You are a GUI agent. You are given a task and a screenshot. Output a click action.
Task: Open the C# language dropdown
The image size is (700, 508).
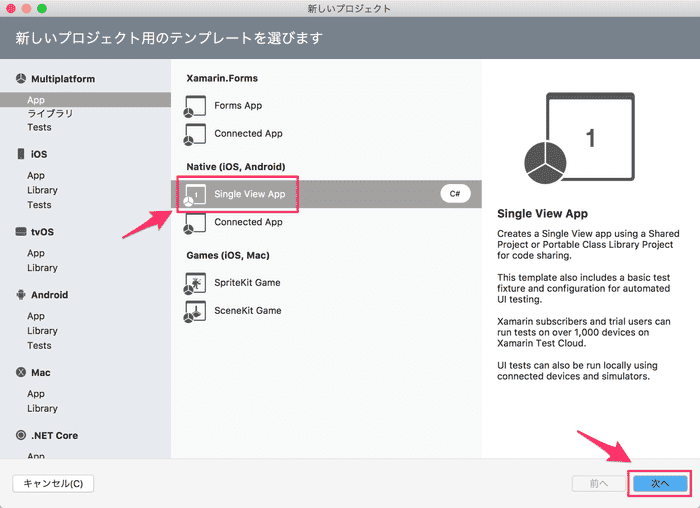point(455,194)
